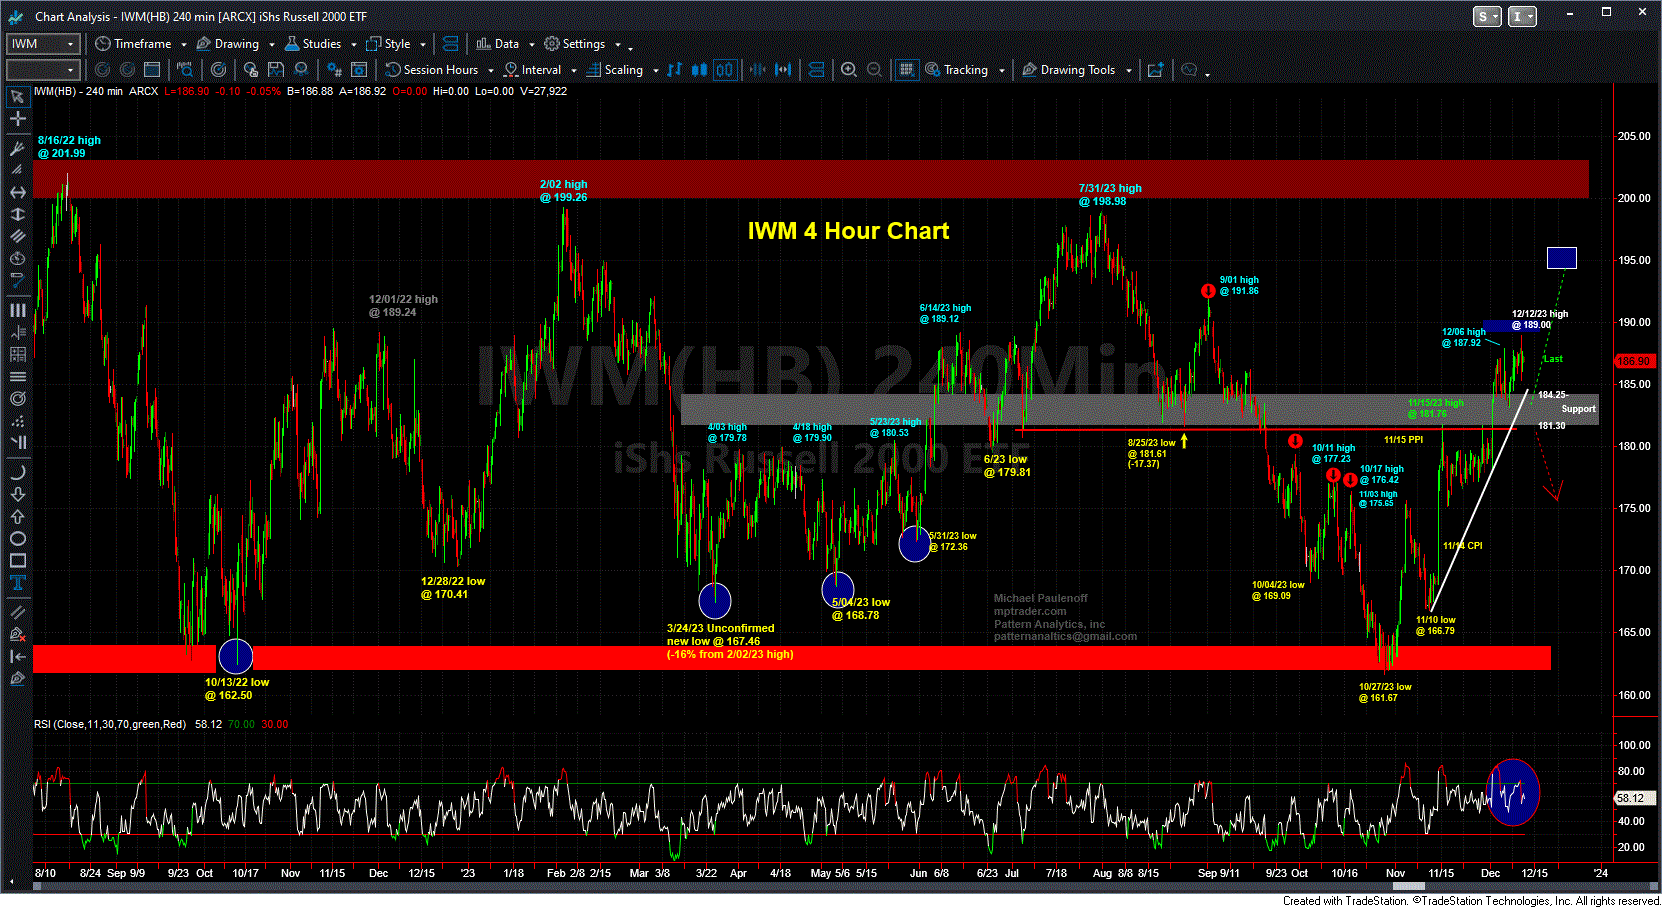Click the Tracking button

(957, 69)
